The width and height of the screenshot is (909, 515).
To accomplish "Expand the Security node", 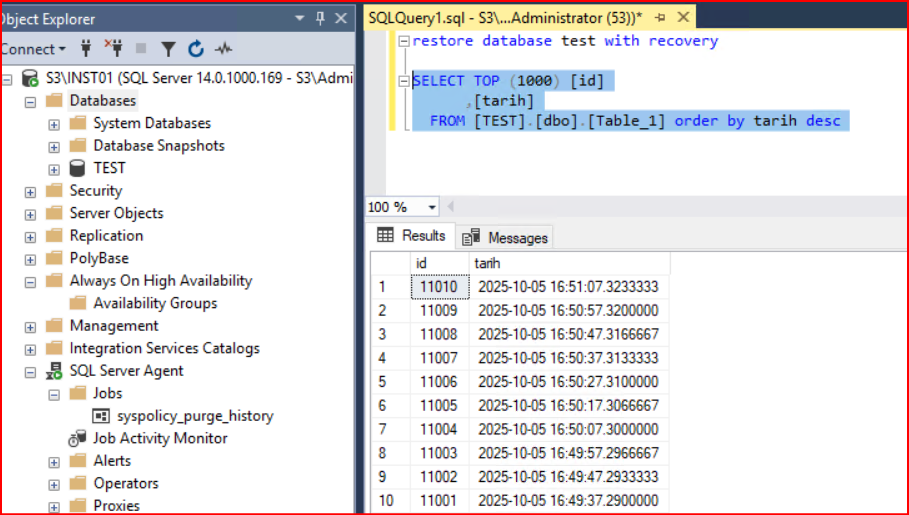I will (30, 191).
